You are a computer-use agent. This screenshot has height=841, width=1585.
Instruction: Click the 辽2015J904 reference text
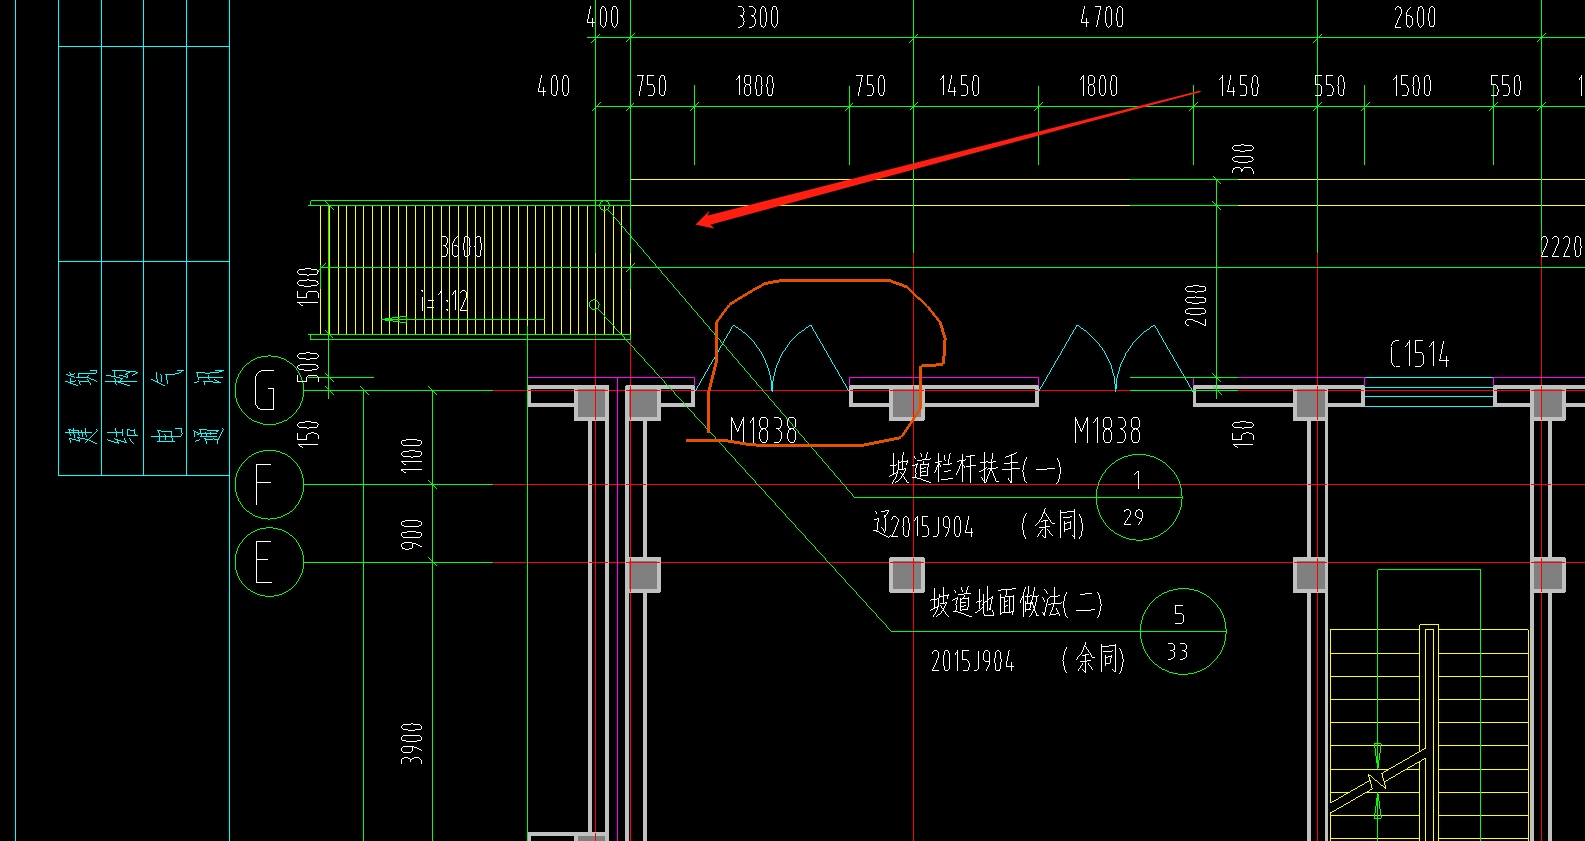point(923,525)
